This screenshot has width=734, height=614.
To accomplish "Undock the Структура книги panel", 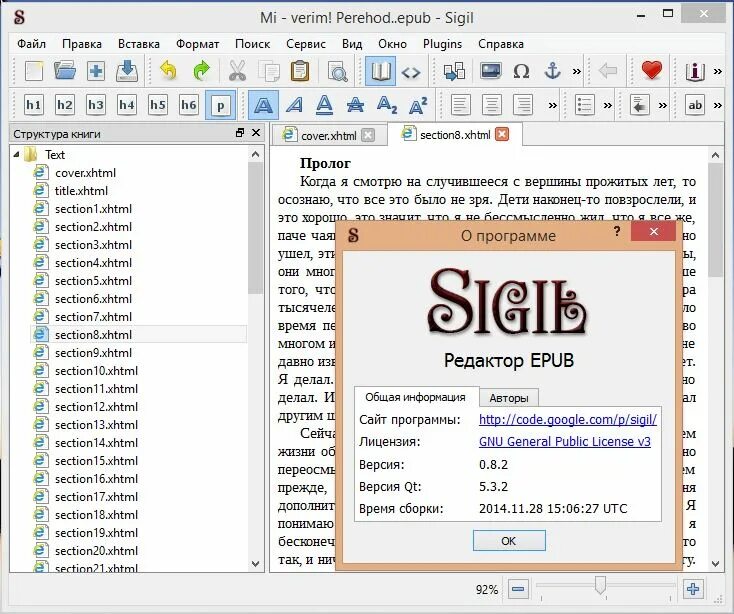I will [x=240, y=133].
